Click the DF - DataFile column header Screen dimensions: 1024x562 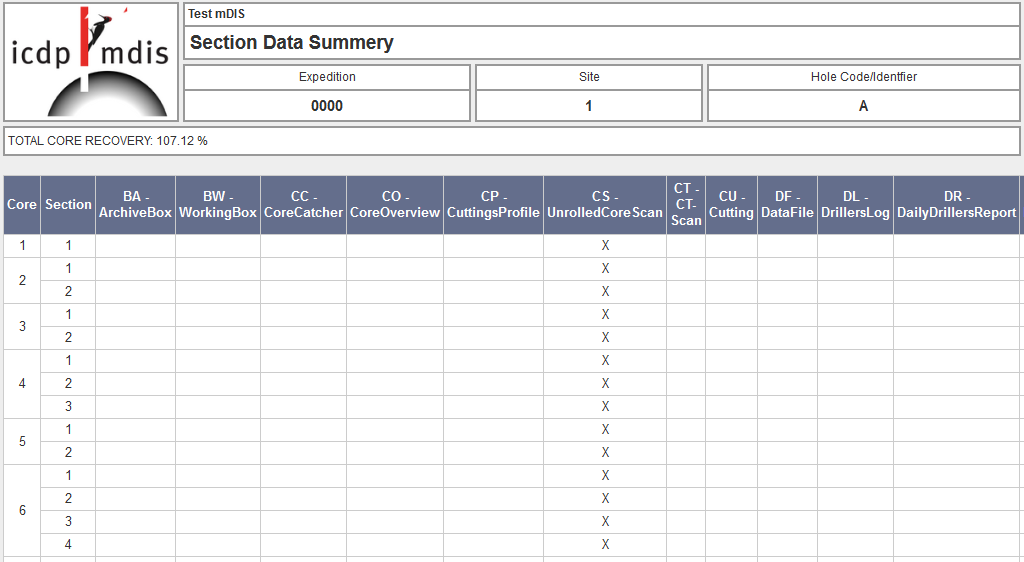point(788,205)
